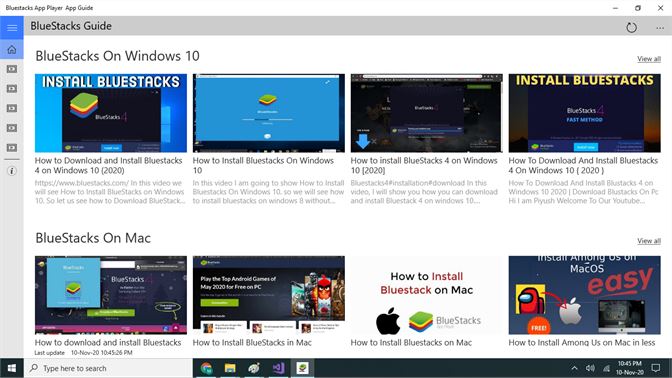The height and width of the screenshot is (378, 672).
Task: Click description starting 'Bluestacks4#installation#download'
Action: [x=424, y=192]
